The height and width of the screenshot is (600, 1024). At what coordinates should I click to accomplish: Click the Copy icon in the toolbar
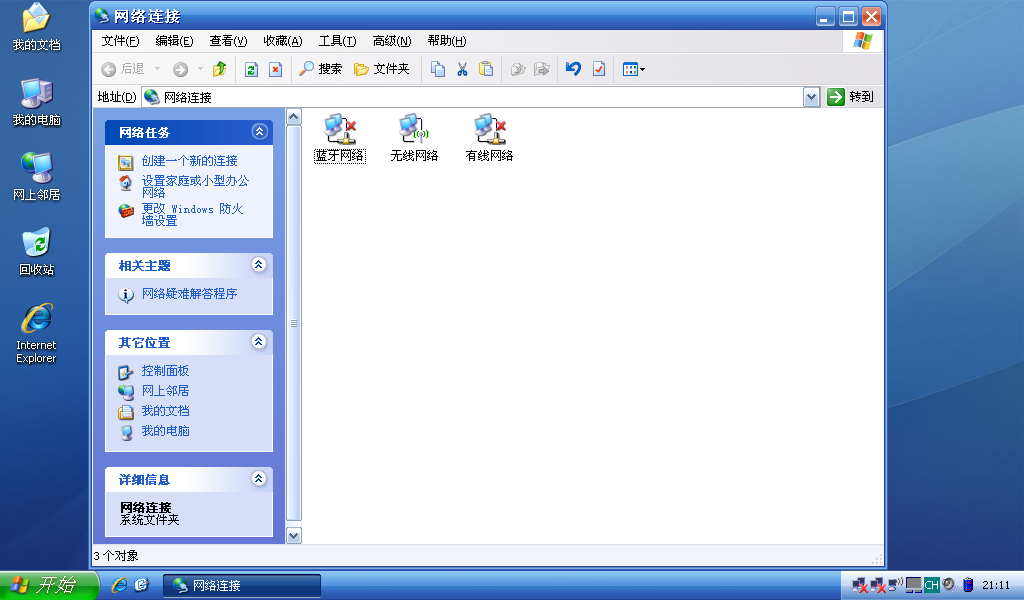[x=437, y=69]
